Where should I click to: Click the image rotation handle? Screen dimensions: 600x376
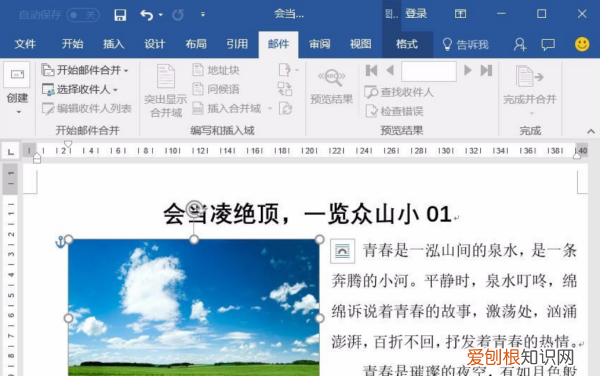194,208
